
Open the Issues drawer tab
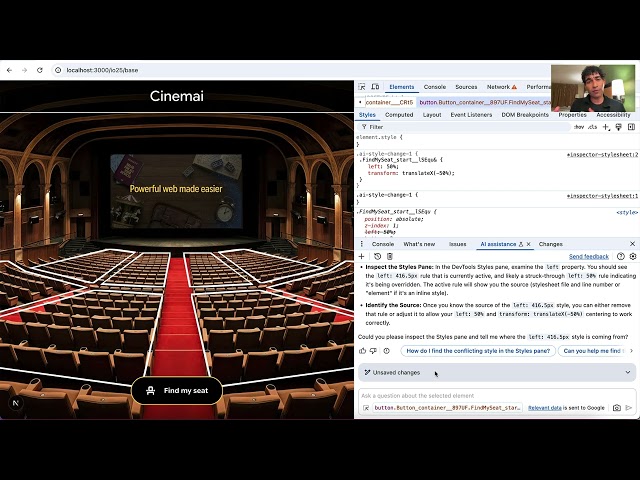click(458, 244)
